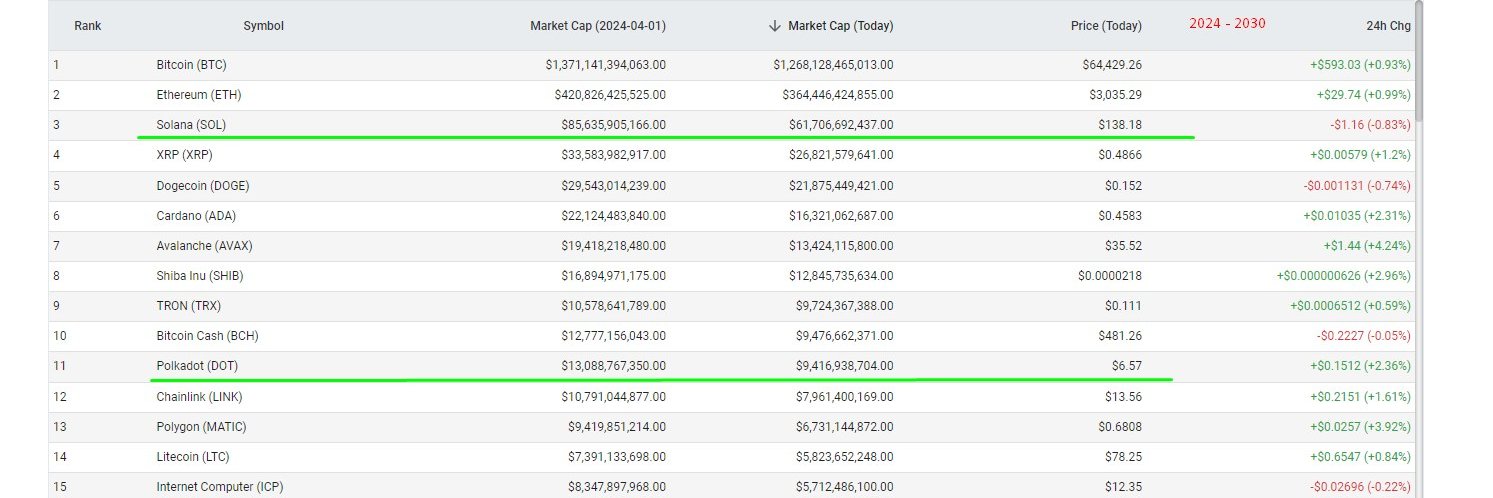This screenshot has width=1493, height=498.
Task: Click Solana's price $138.18
Action: (1120, 125)
